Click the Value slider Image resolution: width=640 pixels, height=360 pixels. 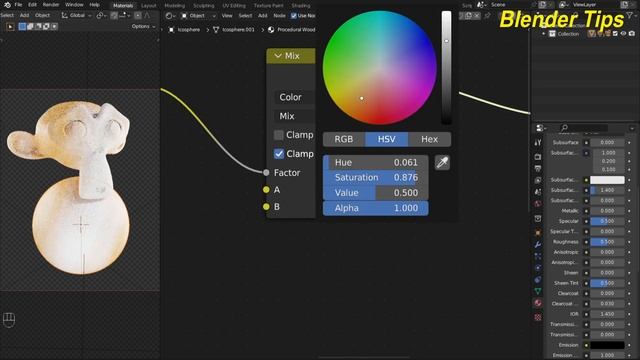pyautogui.click(x=376, y=193)
